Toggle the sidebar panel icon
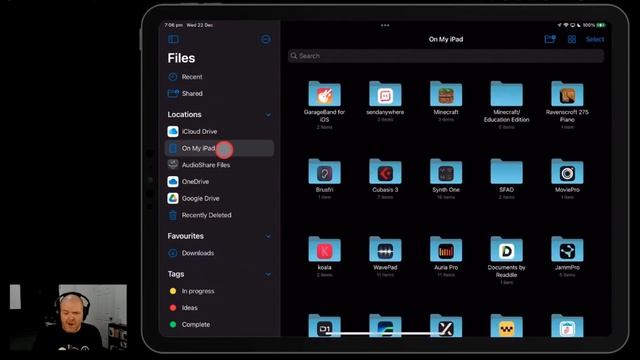This screenshot has height=360, width=640. click(x=173, y=39)
